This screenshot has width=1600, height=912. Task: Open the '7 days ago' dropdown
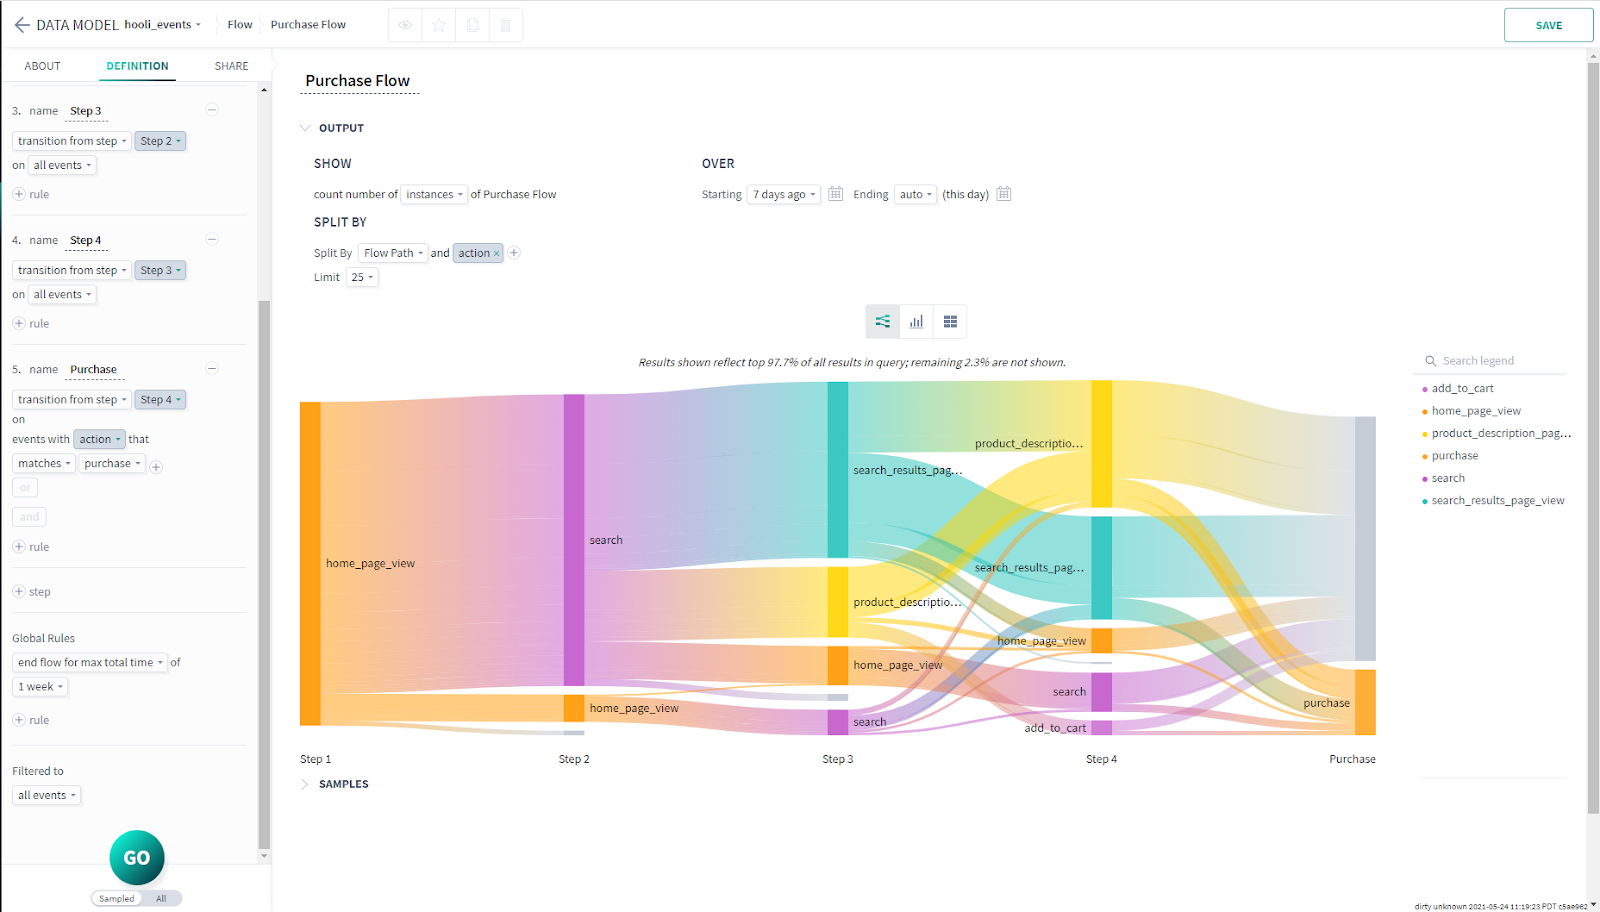(x=784, y=195)
